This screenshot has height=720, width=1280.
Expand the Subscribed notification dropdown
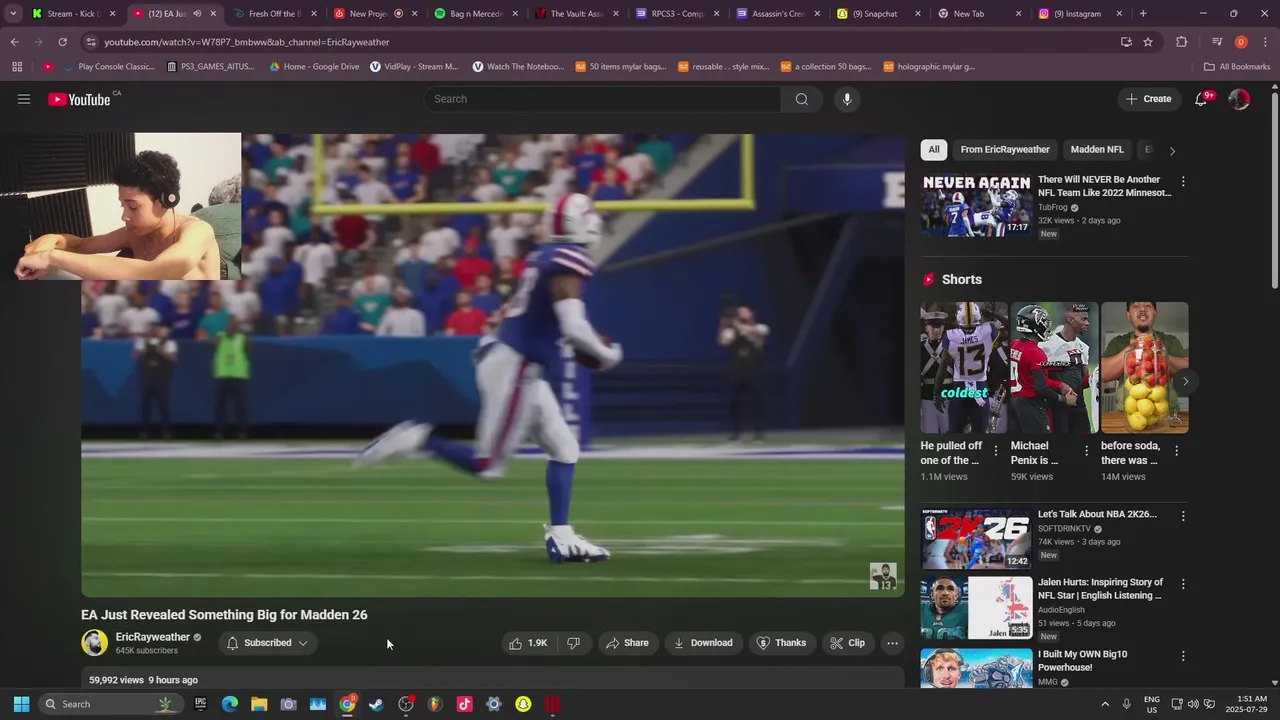(268, 643)
